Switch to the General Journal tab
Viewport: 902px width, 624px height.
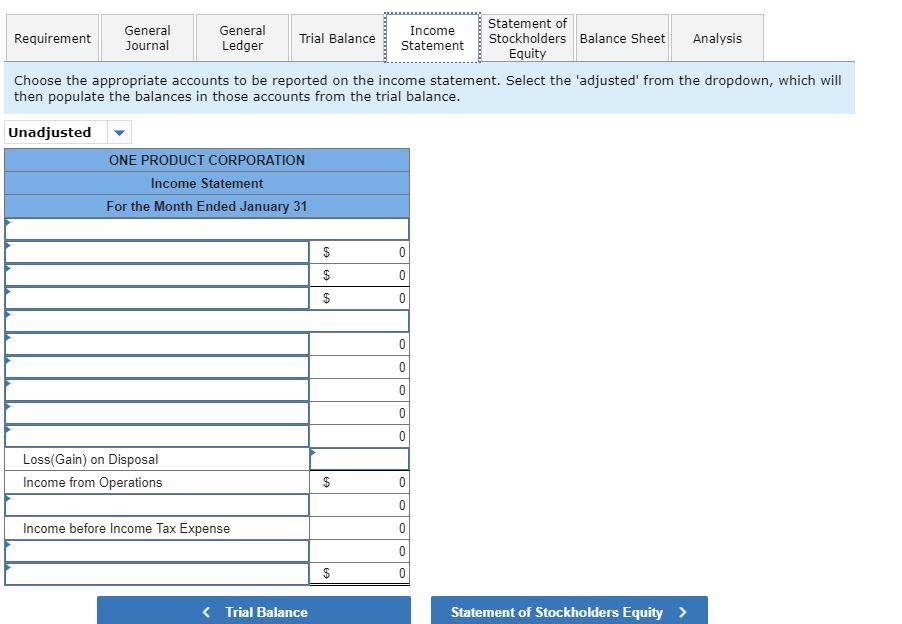pos(147,38)
